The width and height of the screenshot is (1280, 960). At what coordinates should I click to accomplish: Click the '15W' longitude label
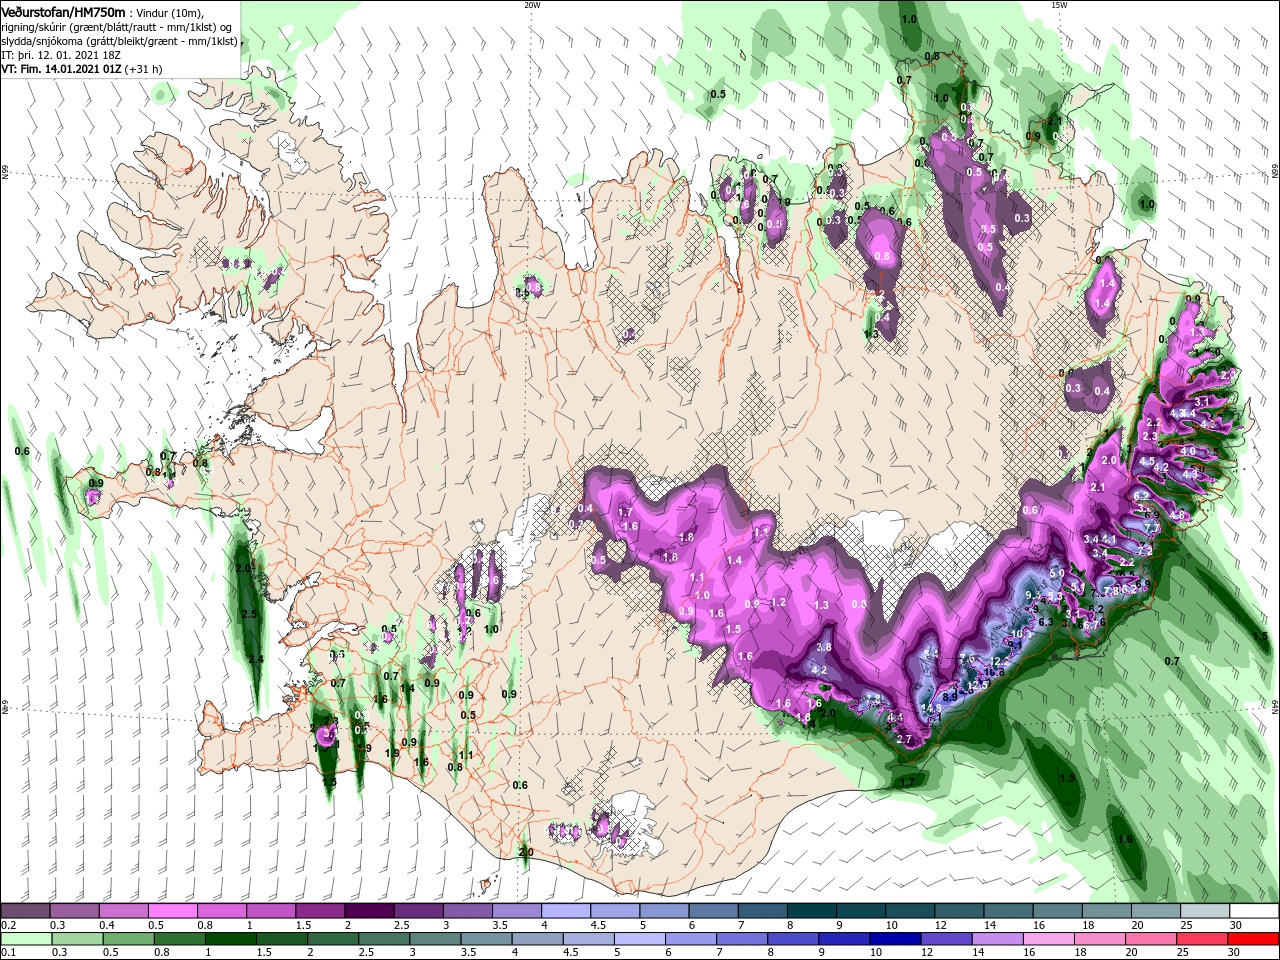[x=1059, y=5]
